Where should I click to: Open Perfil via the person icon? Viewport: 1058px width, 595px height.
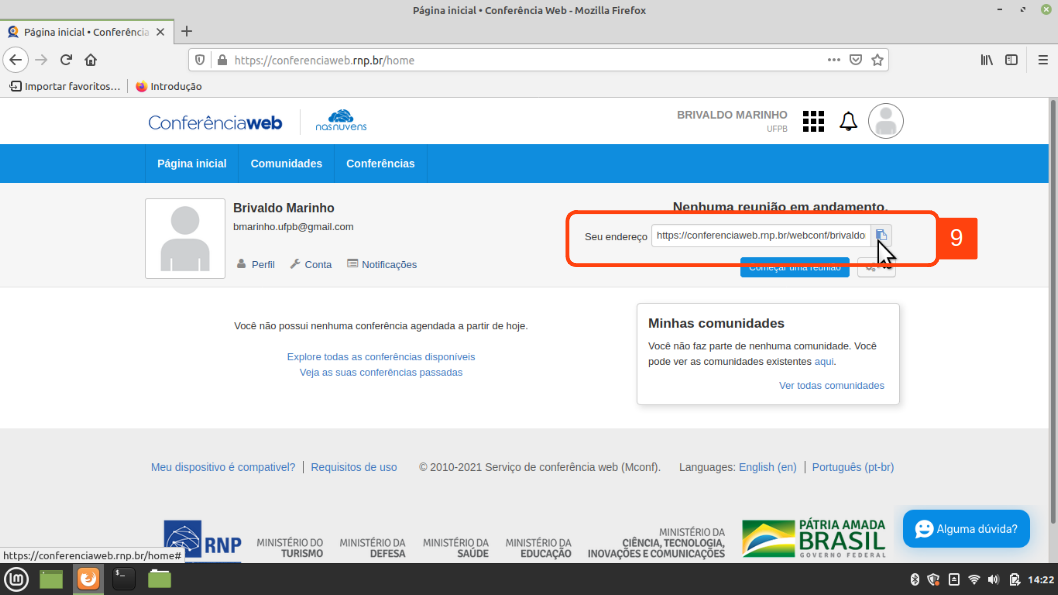(254, 264)
